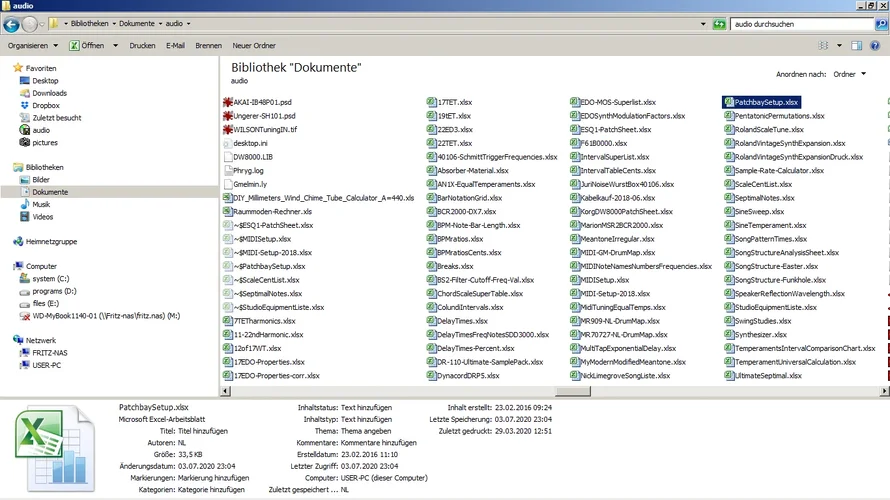Image resolution: width=890 pixels, height=500 pixels.
Task: Open the Musik library
Action: [40, 204]
